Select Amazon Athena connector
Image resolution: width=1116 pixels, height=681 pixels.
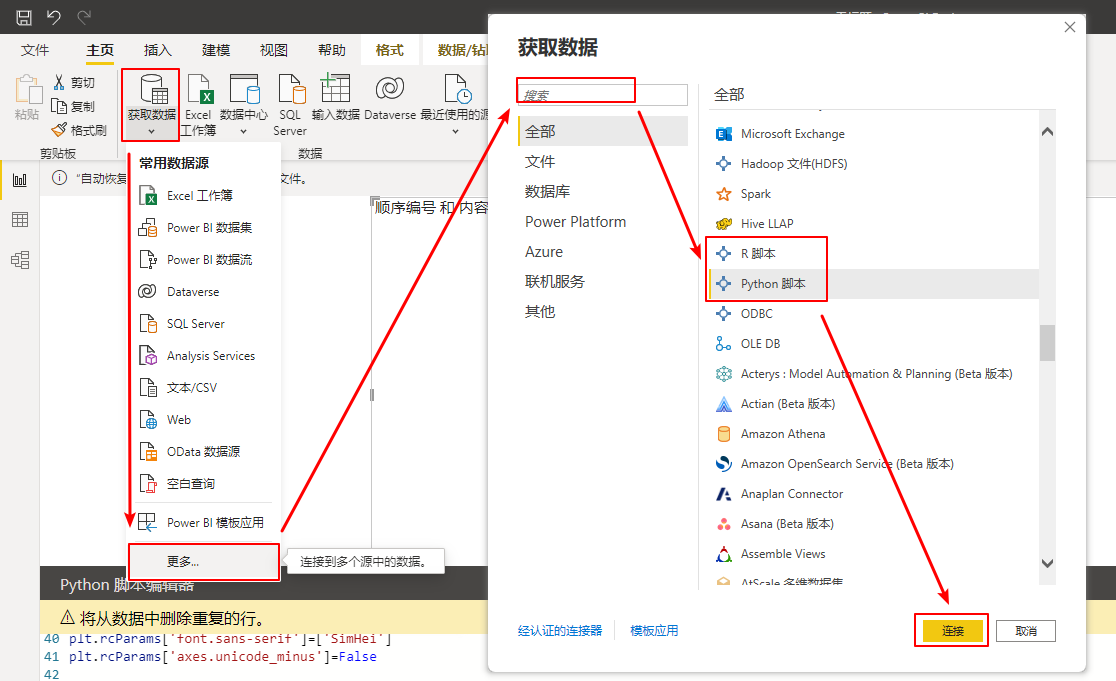873,433
